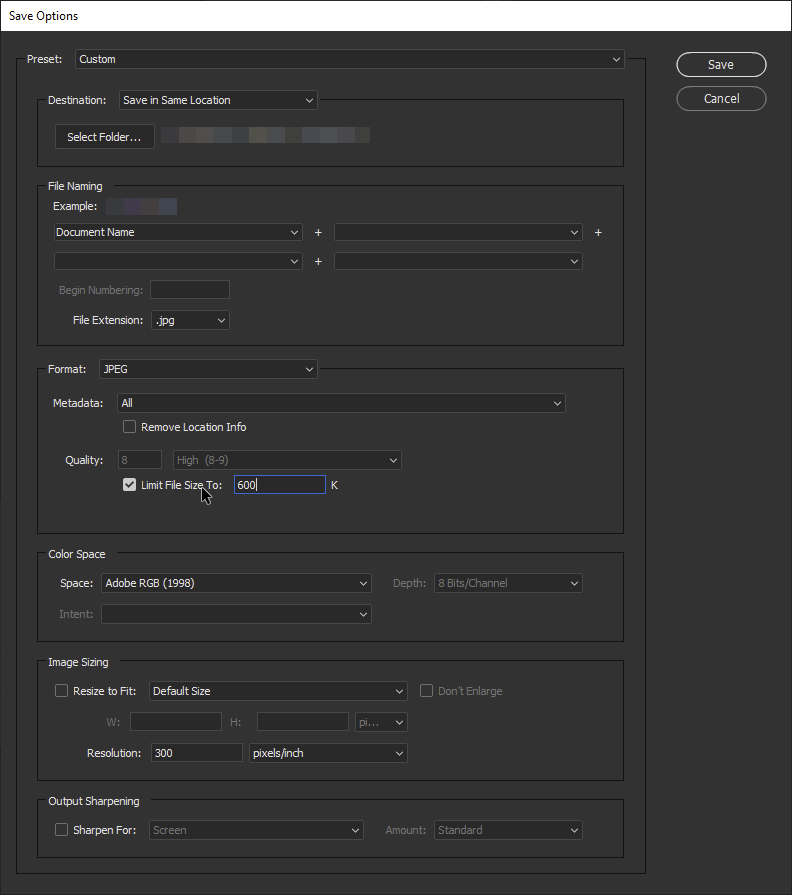Open the Document Name dropdown

(x=177, y=232)
